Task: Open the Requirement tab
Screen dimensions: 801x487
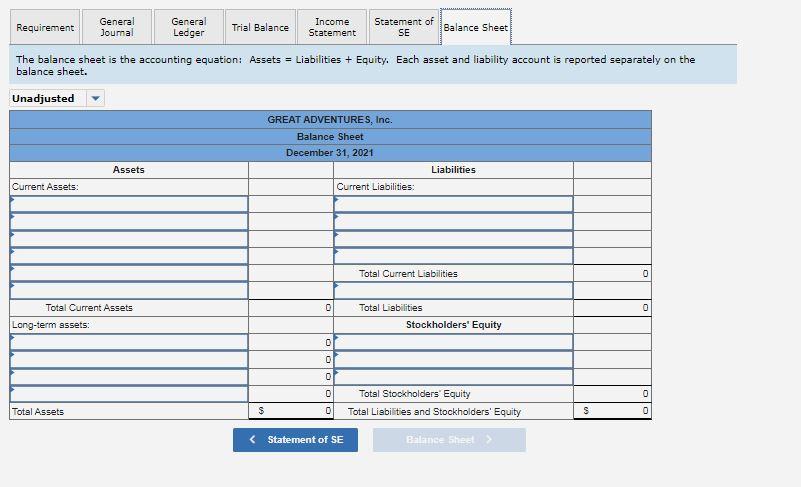Action: click(x=45, y=27)
